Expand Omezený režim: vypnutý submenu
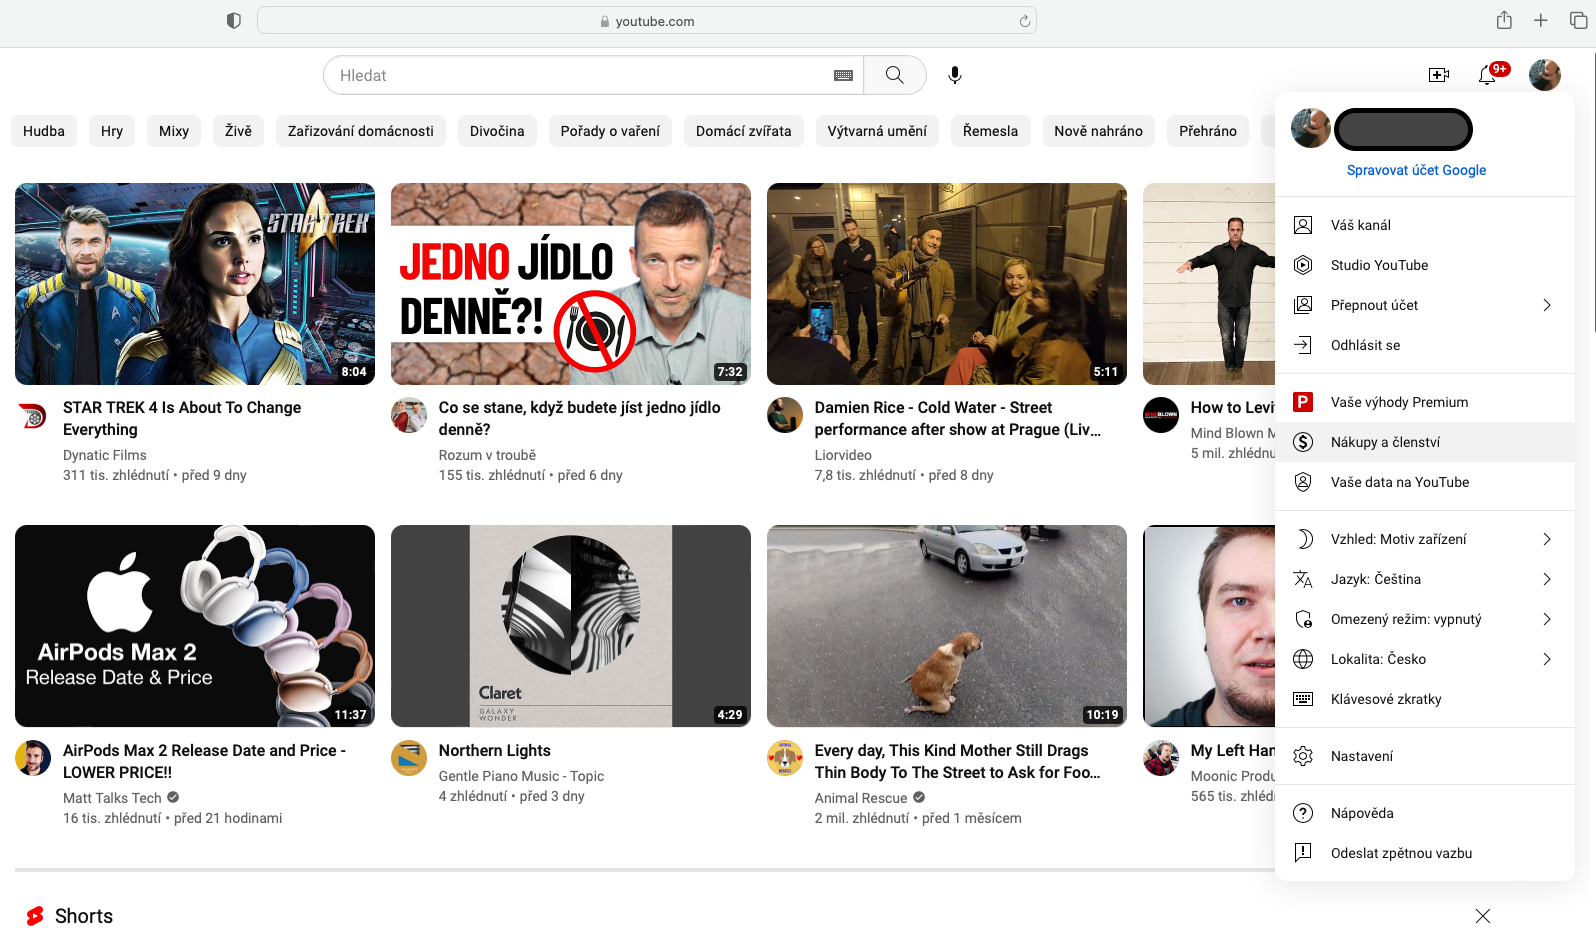 [x=1425, y=619]
